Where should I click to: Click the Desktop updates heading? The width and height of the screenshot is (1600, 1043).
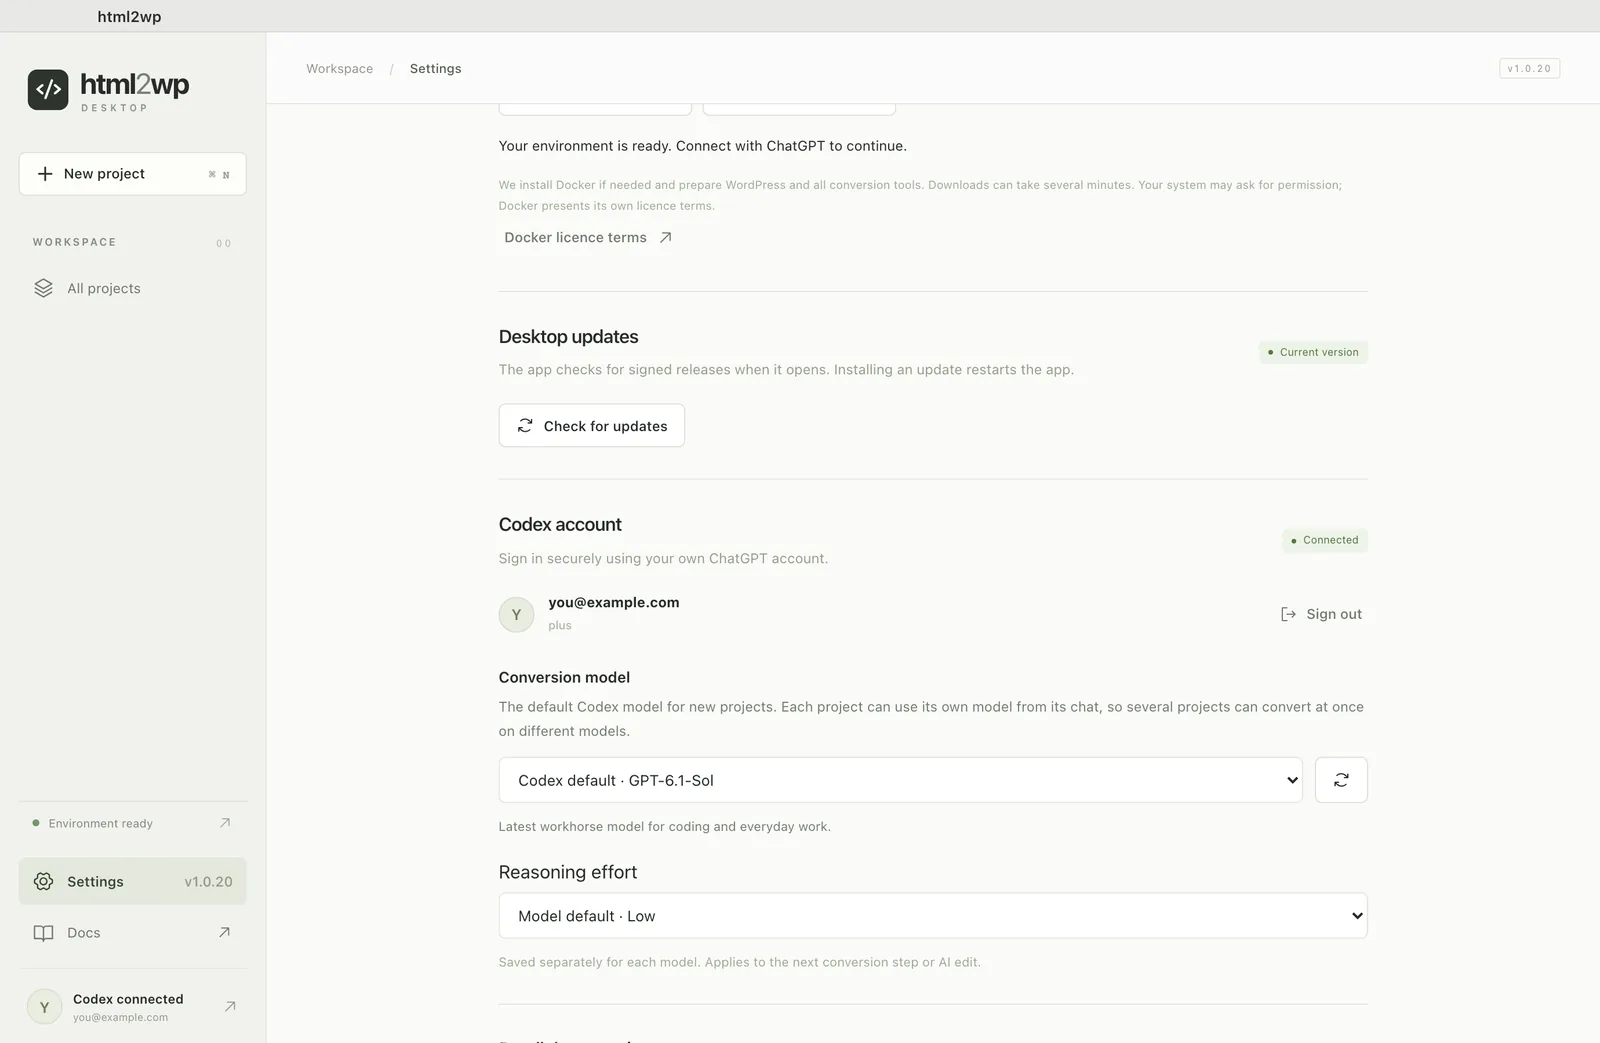pyautogui.click(x=568, y=337)
